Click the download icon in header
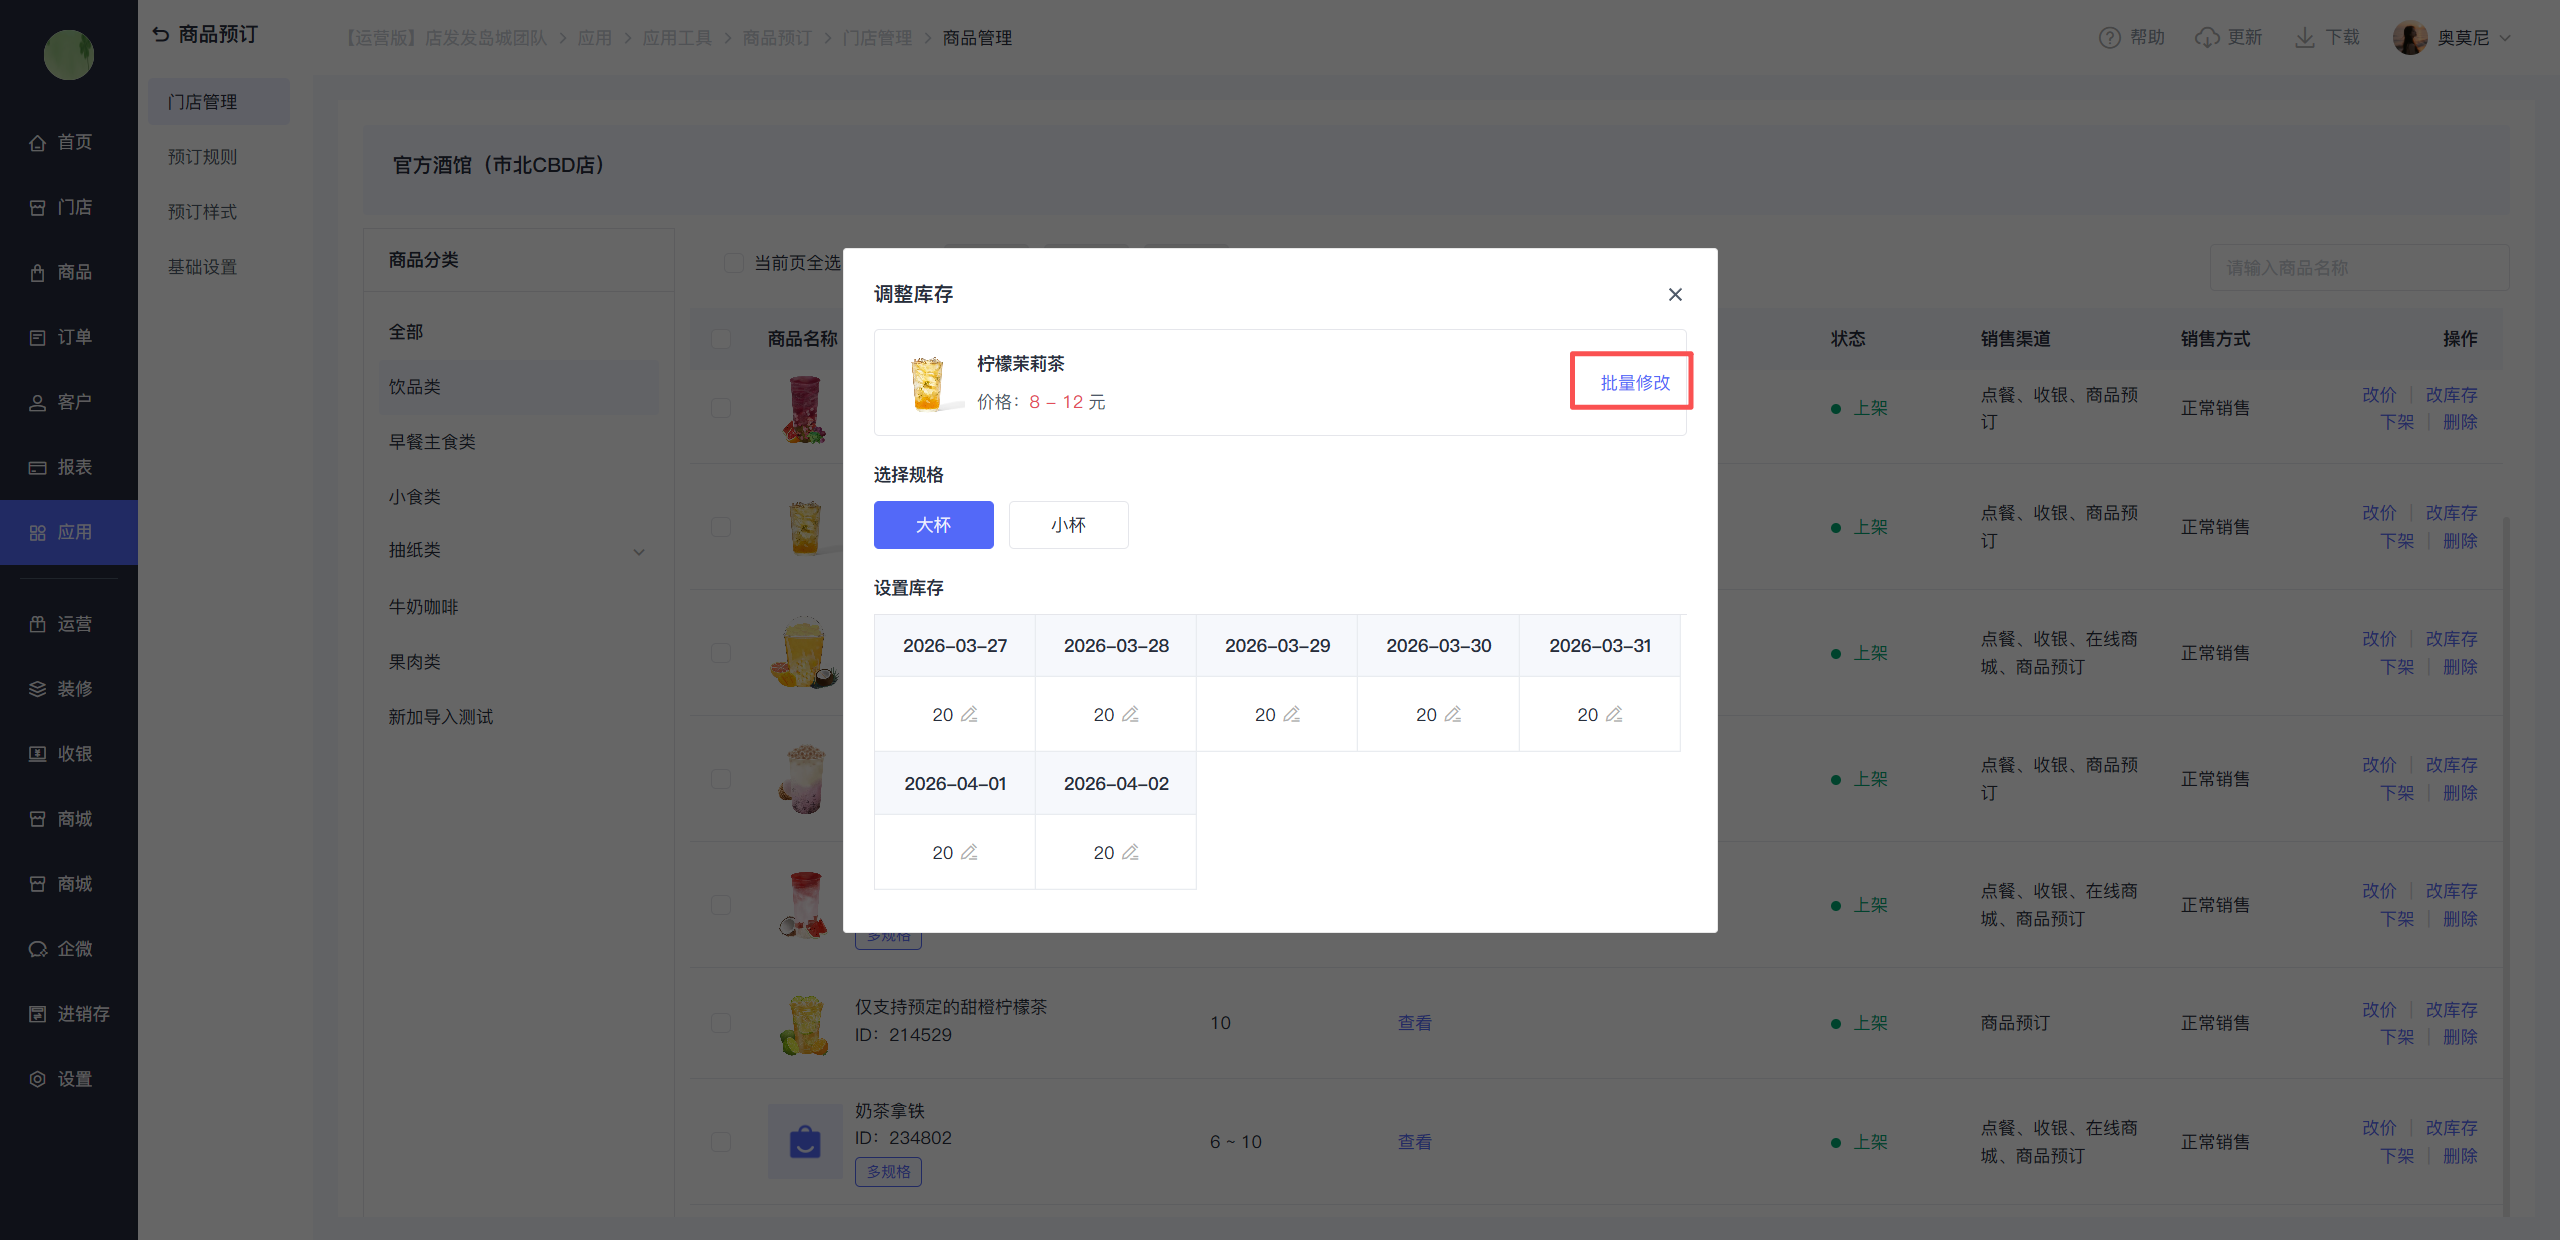Screen dimensions: 2560x1240 [x=2304, y=38]
